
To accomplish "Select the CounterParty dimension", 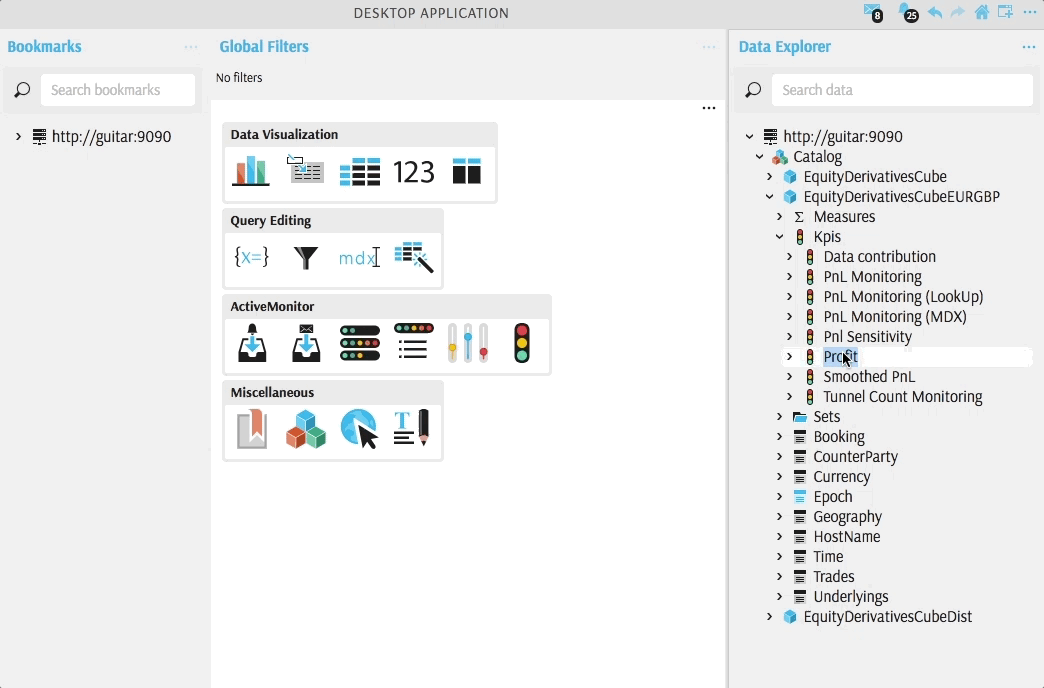I will tap(856, 456).
